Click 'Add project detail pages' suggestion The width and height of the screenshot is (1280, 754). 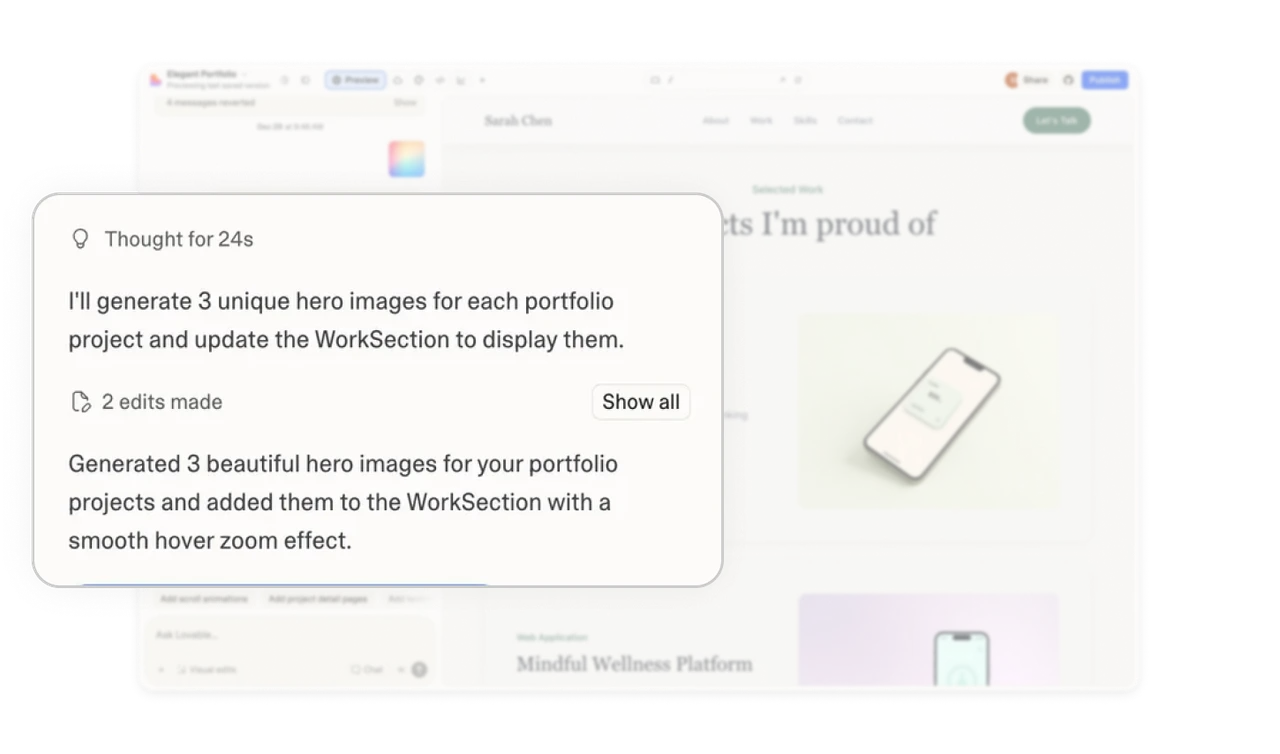[x=318, y=599]
